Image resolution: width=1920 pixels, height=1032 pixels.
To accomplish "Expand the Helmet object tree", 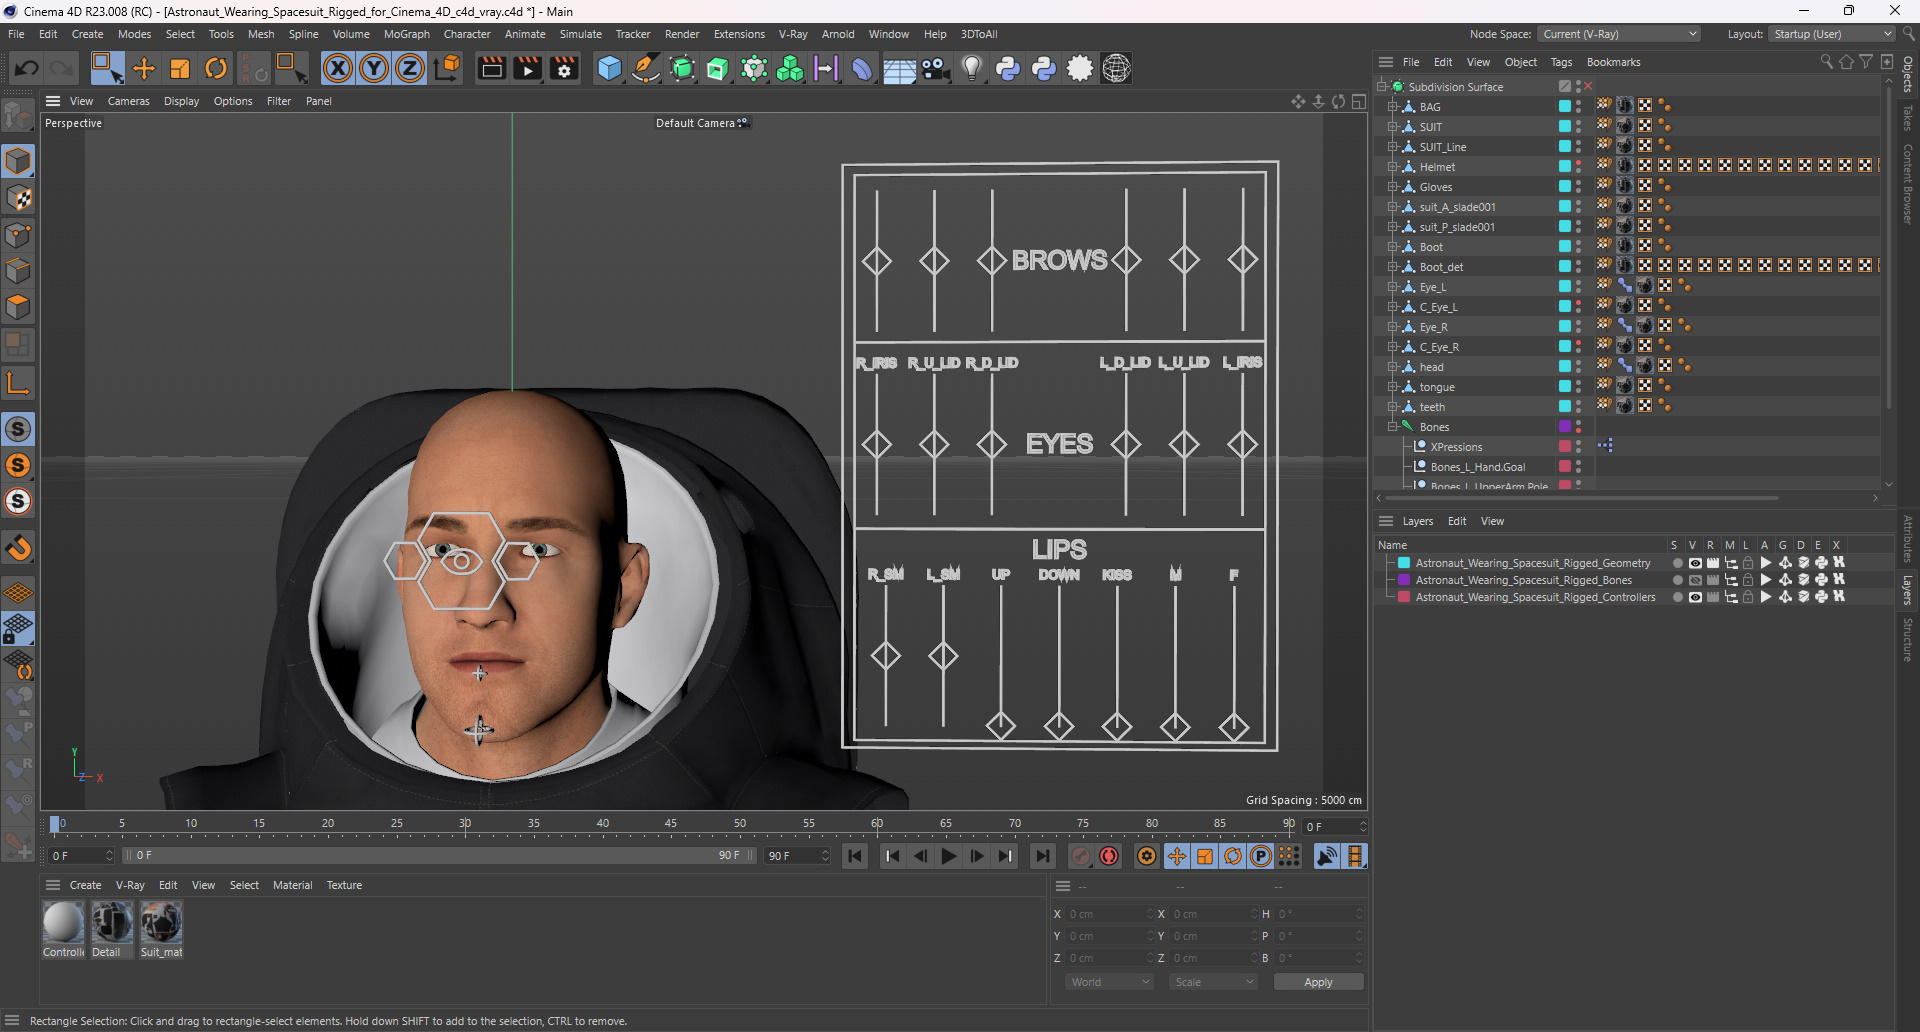I will [x=1392, y=166].
